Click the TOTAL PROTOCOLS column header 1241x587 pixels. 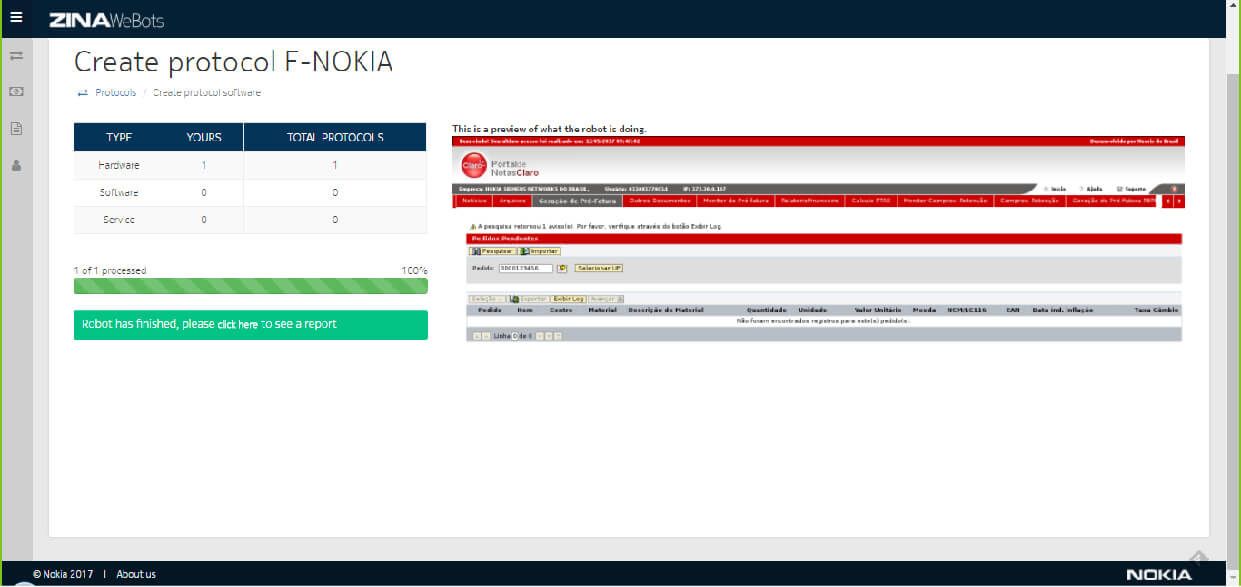pos(334,138)
